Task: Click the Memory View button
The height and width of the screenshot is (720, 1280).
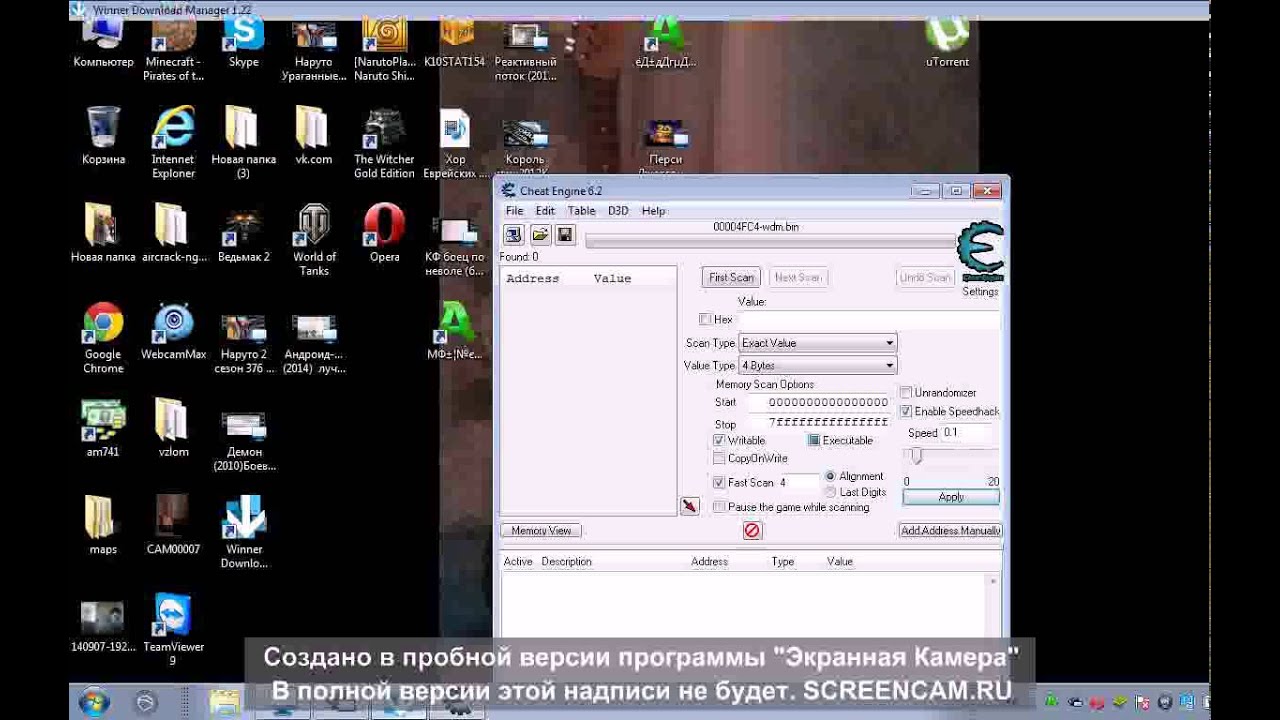Action: (541, 531)
